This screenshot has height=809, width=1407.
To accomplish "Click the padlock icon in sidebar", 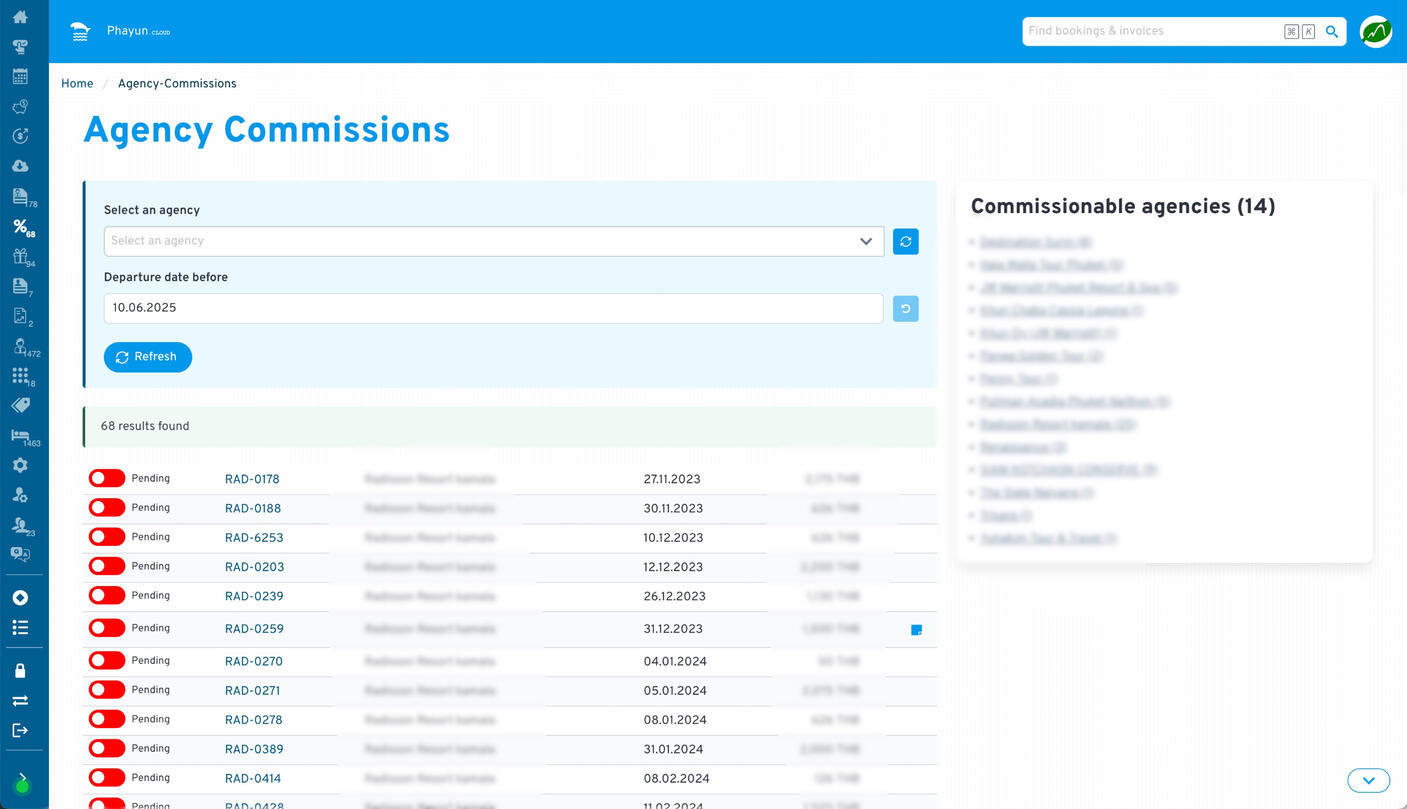I will 20,671.
